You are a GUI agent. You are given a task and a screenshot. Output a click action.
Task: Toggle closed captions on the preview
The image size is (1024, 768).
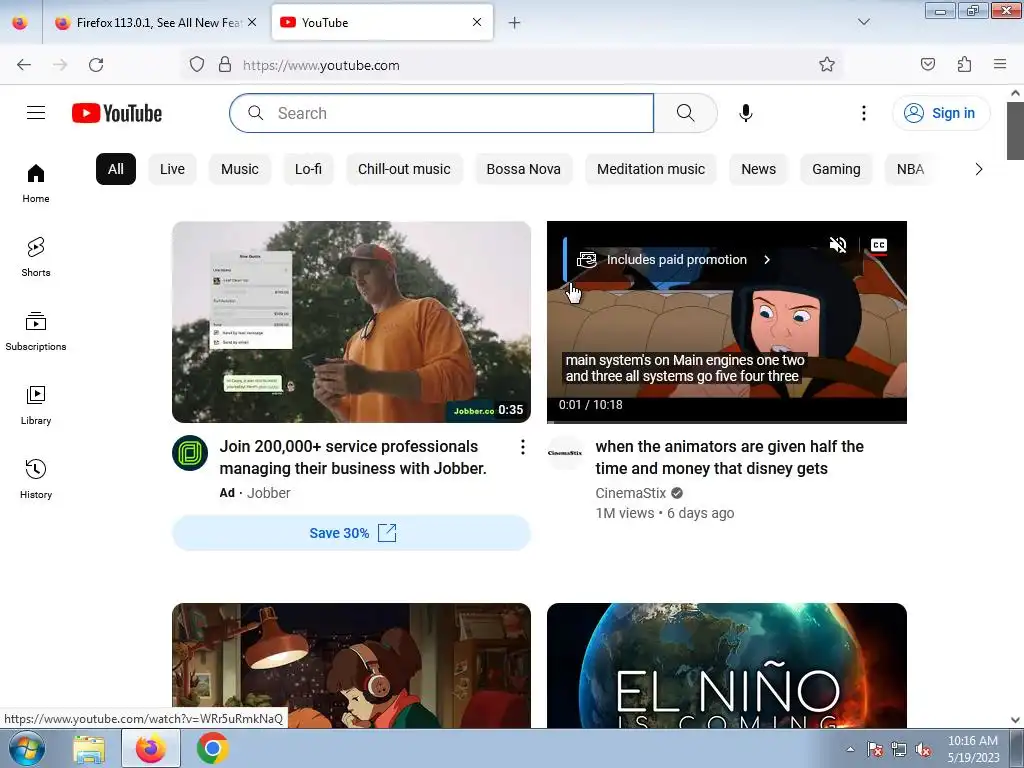point(879,246)
